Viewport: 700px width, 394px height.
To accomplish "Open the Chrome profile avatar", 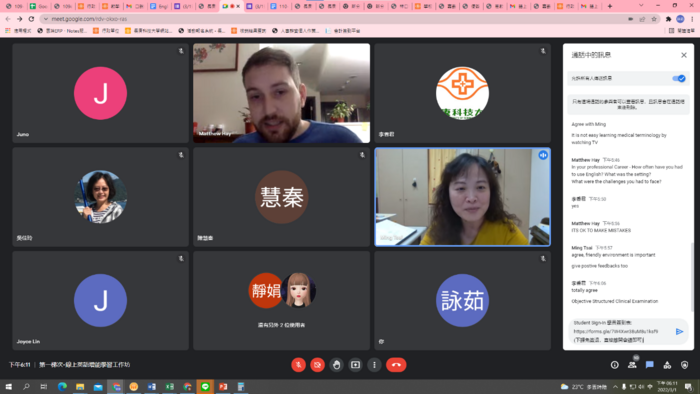I will (x=680, y=19).
